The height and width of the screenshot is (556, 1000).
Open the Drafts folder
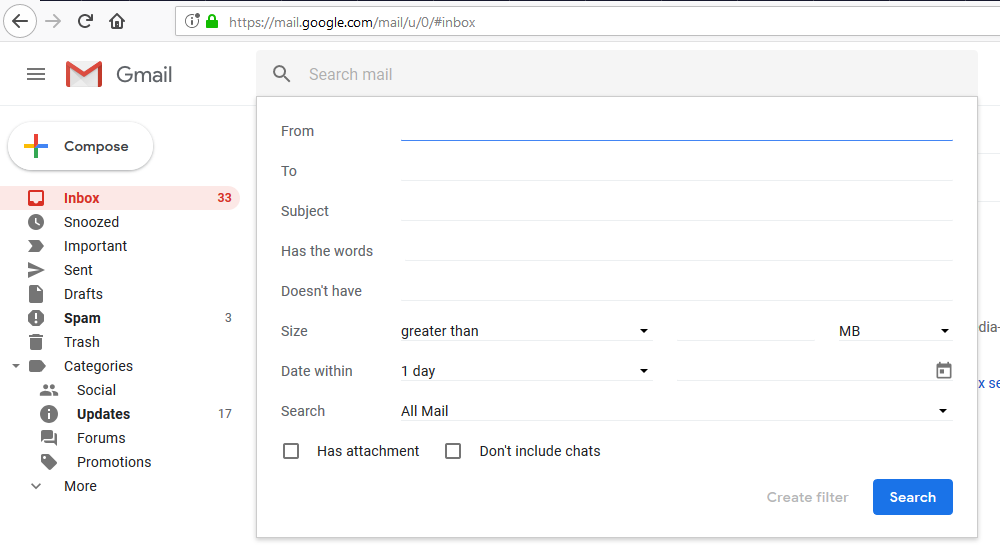click(x=83, y=294)
